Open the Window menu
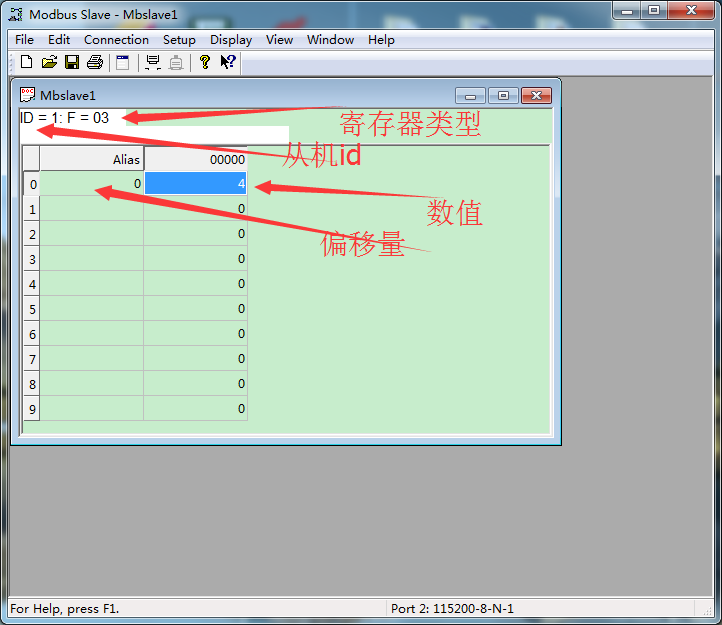 point(330,40)
